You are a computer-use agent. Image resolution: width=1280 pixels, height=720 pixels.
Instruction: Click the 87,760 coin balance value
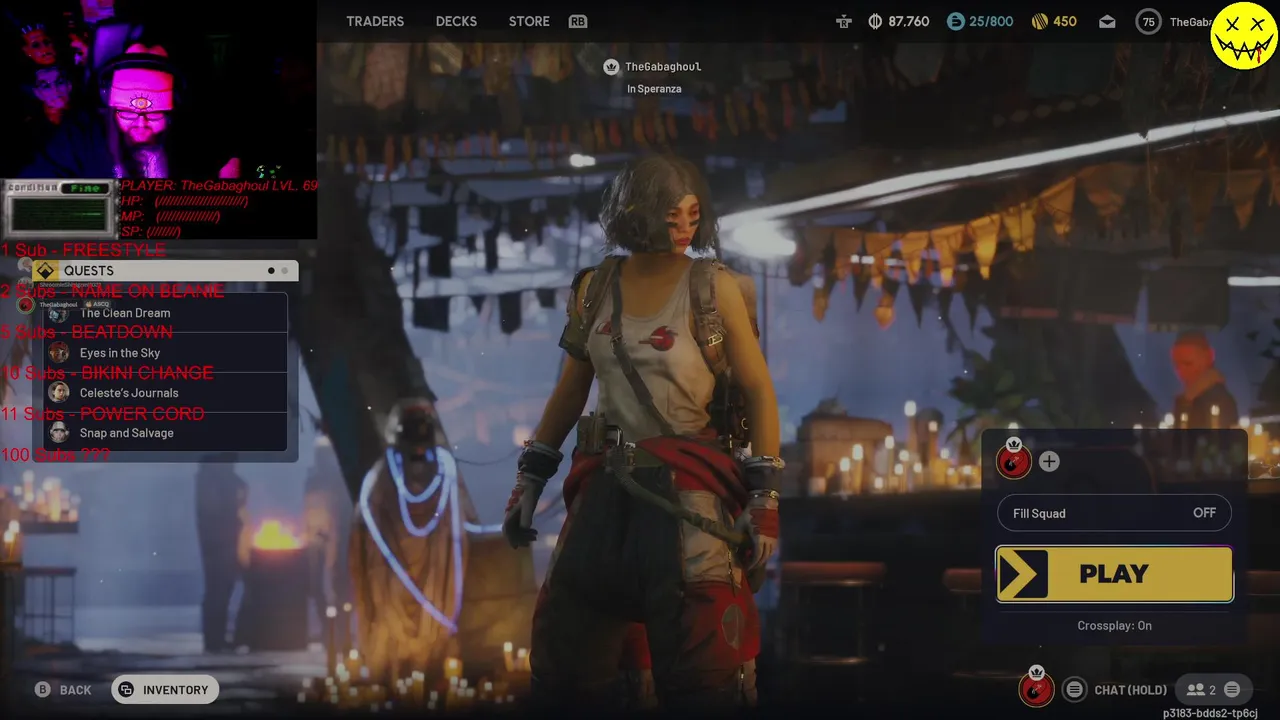[908, 21]
